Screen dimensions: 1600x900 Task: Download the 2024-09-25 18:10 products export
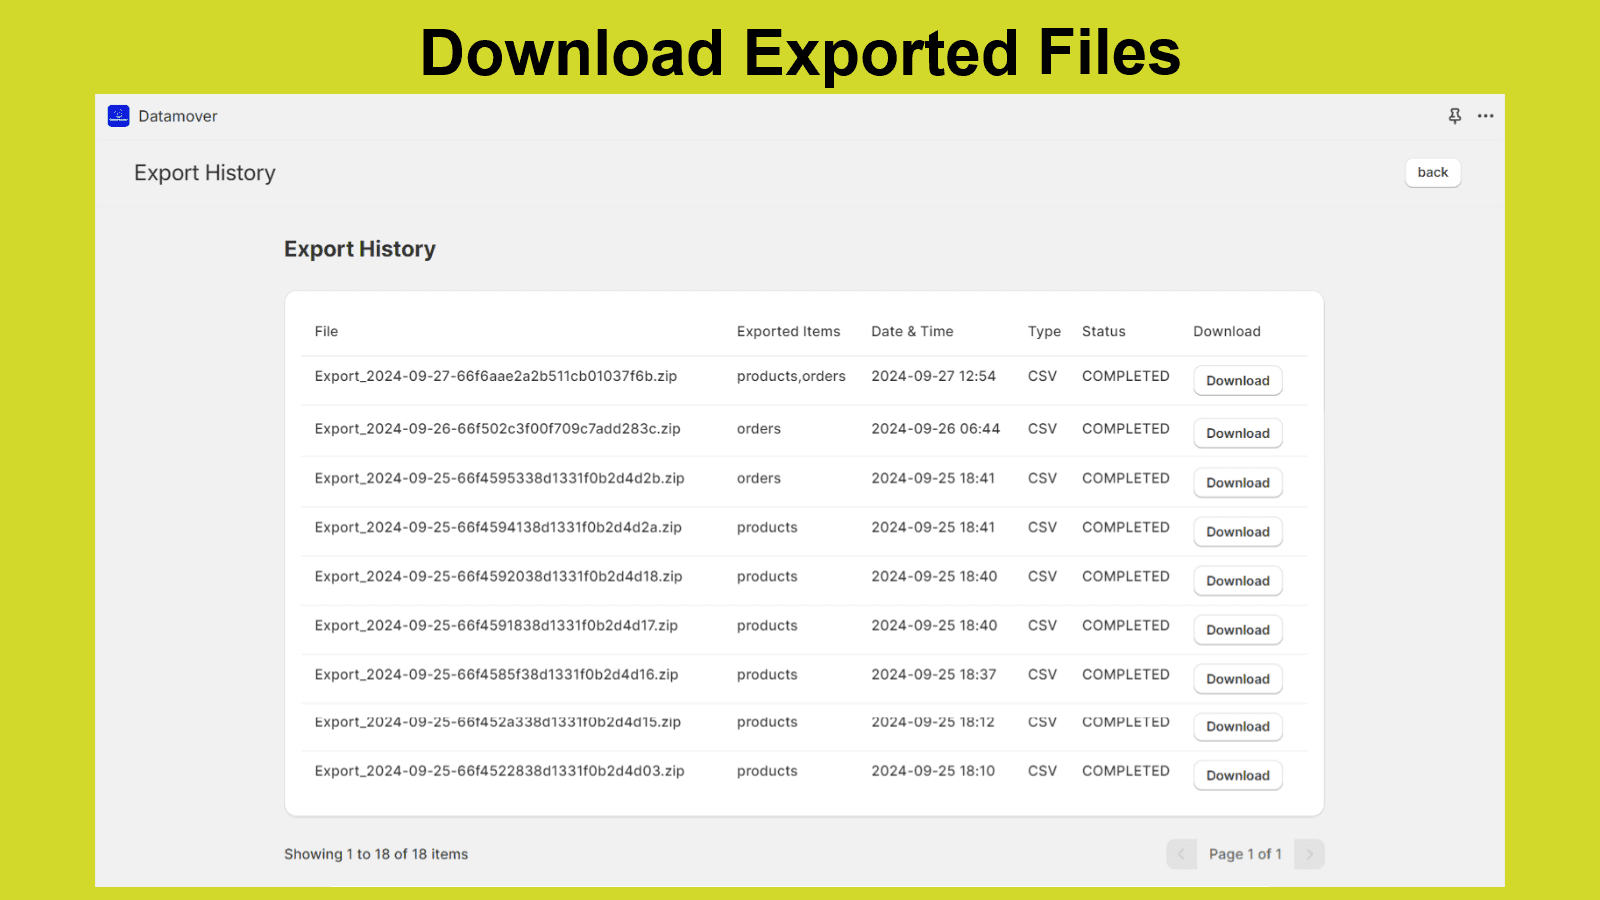(x=1237, y=776)
